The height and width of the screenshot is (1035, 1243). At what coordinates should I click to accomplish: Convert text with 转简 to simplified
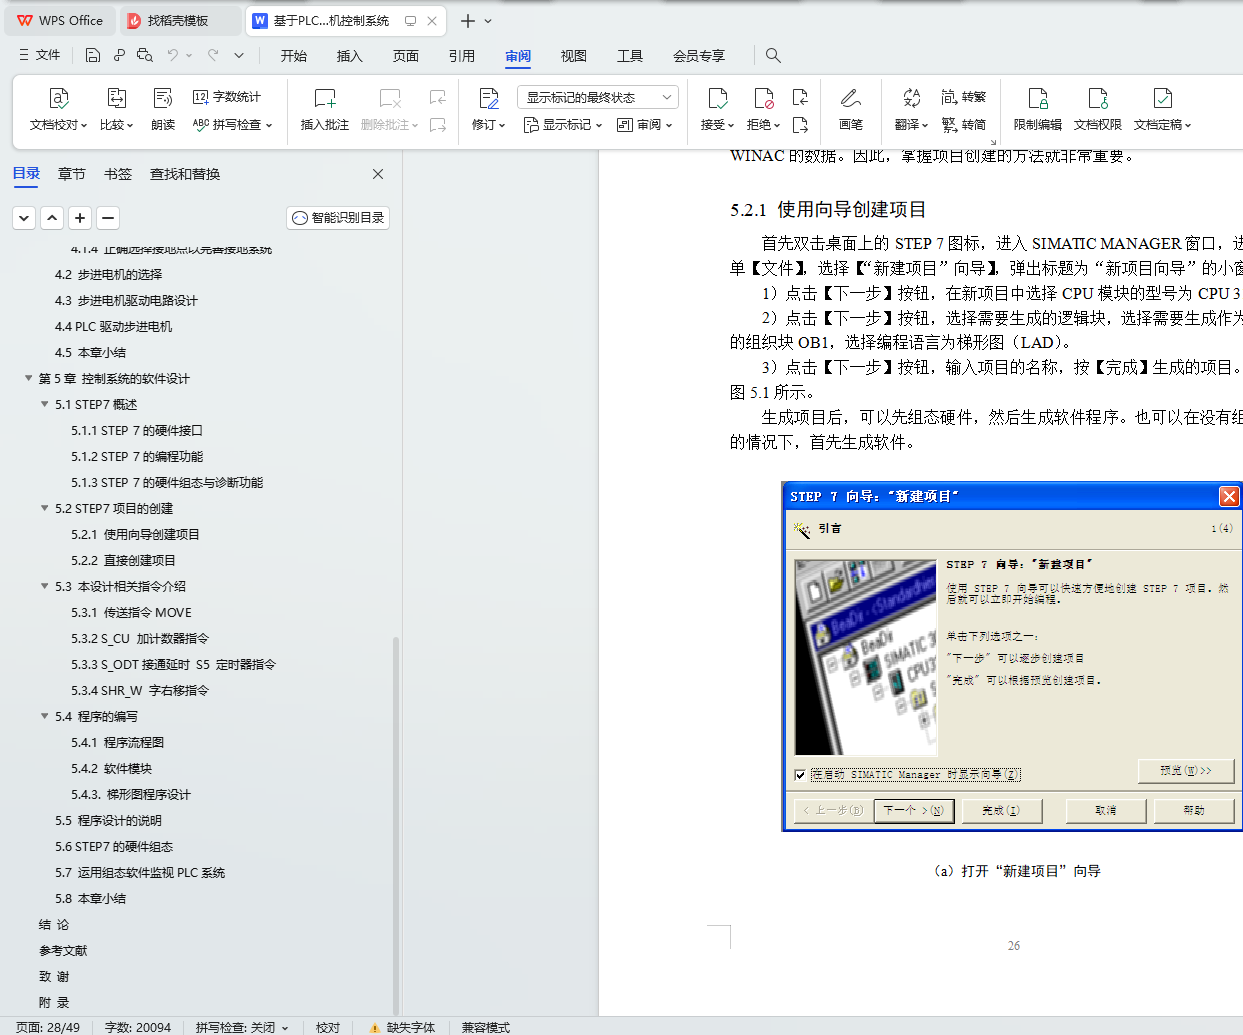point(964,125)
